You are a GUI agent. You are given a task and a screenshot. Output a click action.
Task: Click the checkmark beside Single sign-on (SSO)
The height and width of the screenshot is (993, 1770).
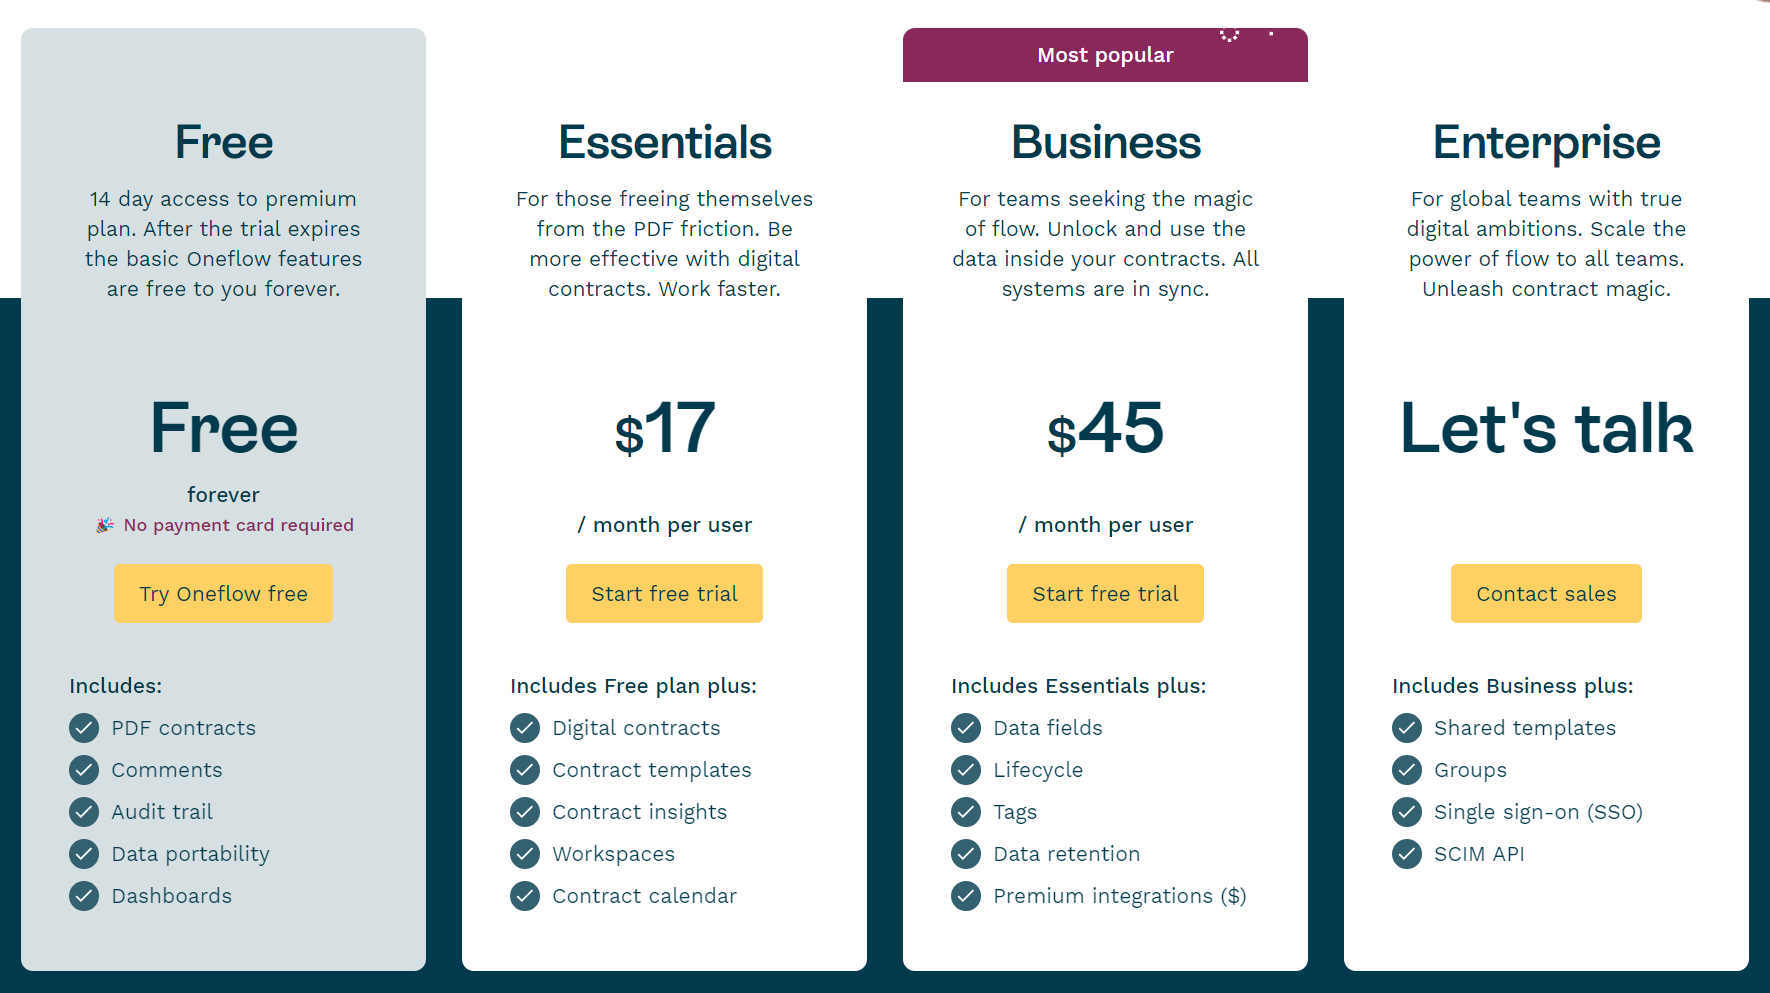pyautogui.click(x=1407, y=812)
